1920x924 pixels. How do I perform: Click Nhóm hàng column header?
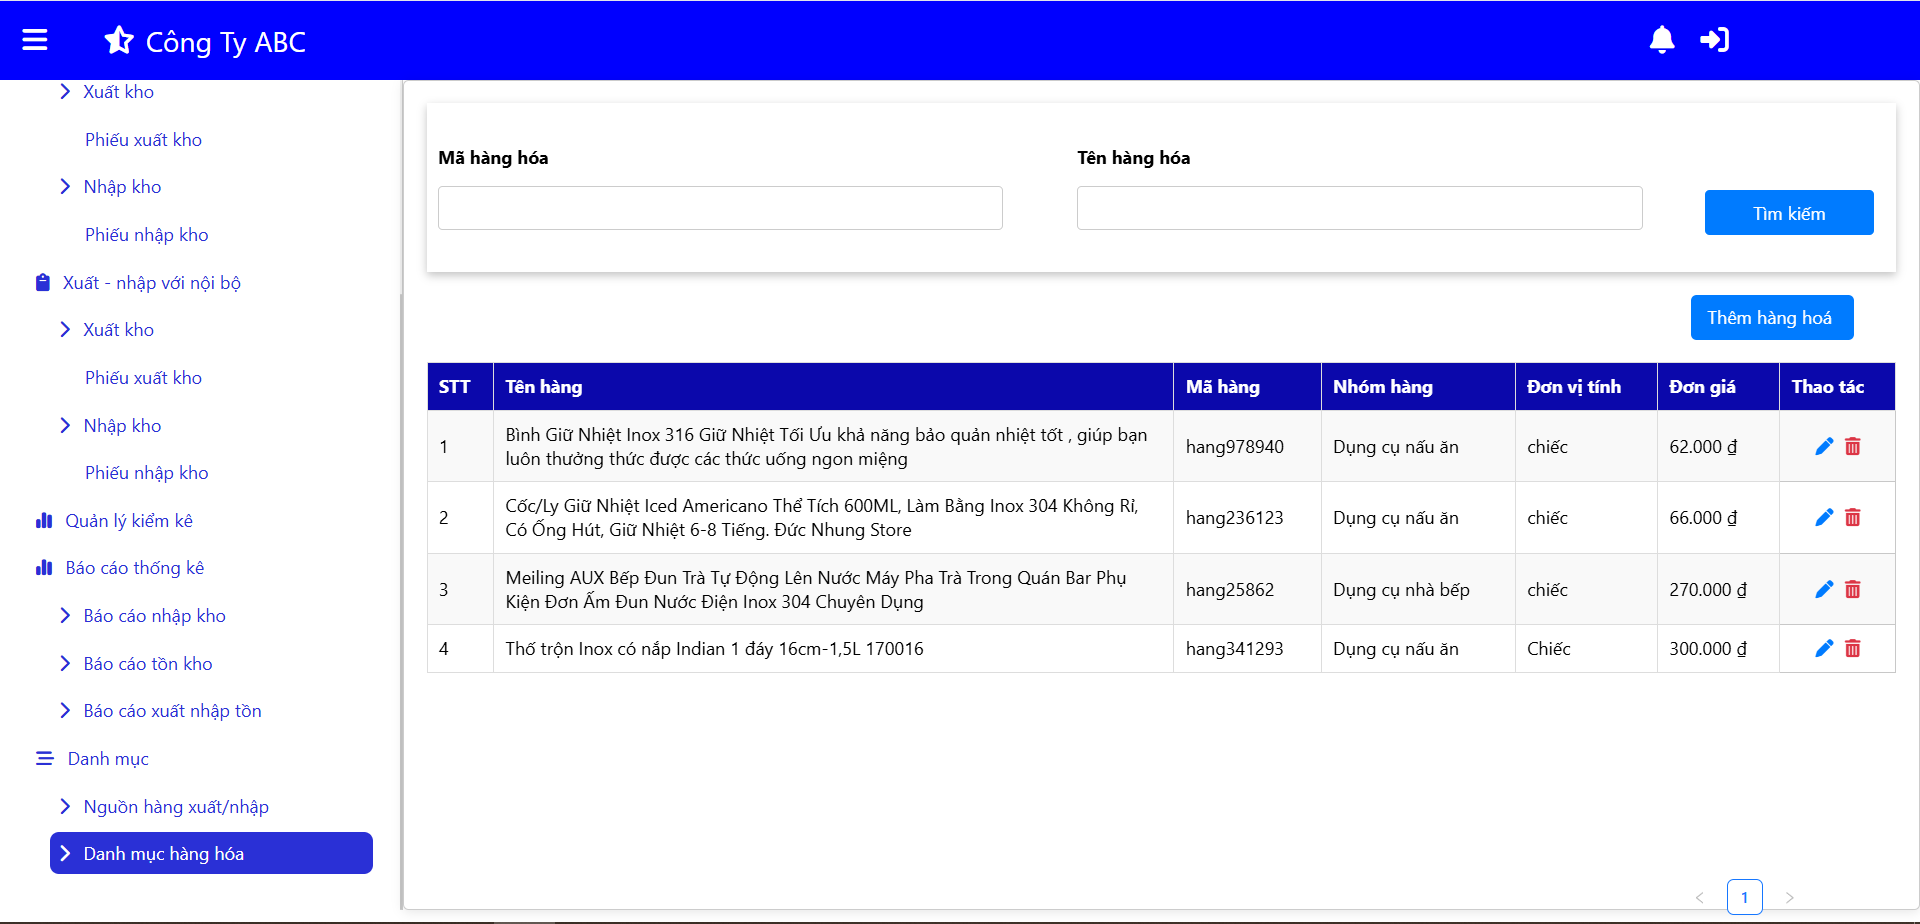click(x=1418, y=387)
